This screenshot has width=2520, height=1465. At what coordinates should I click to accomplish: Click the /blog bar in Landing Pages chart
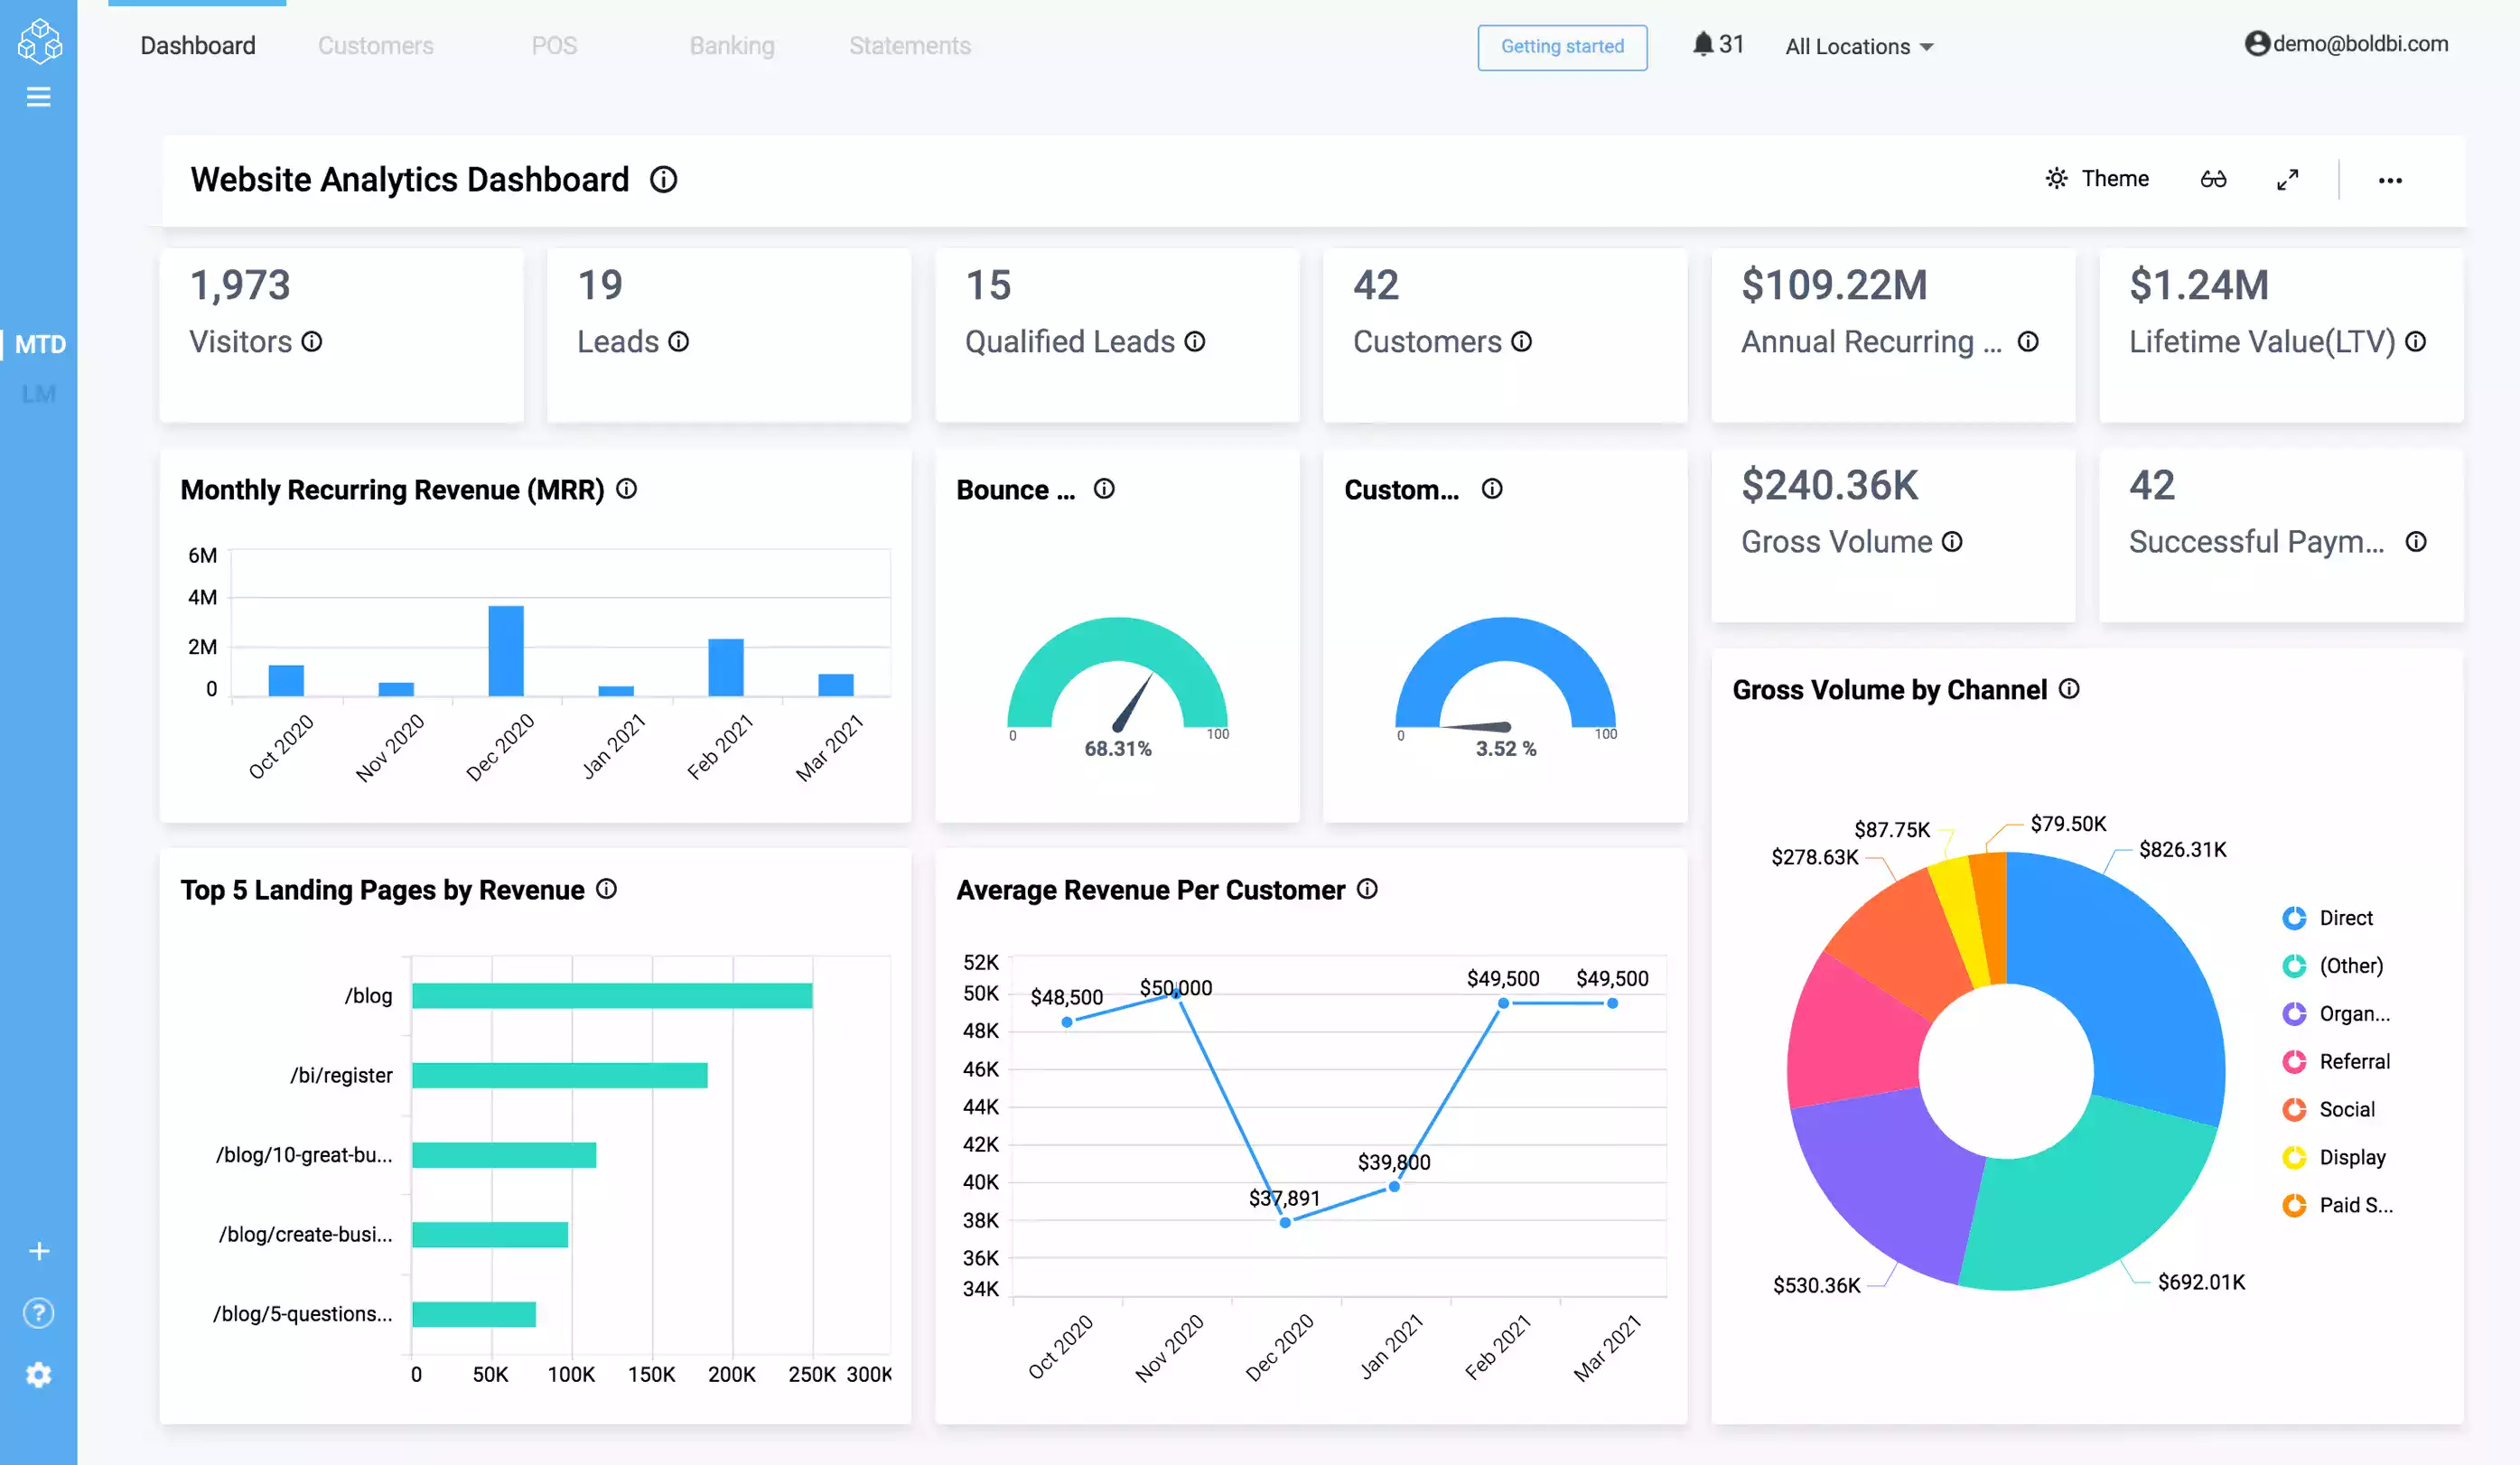(612, 996)
